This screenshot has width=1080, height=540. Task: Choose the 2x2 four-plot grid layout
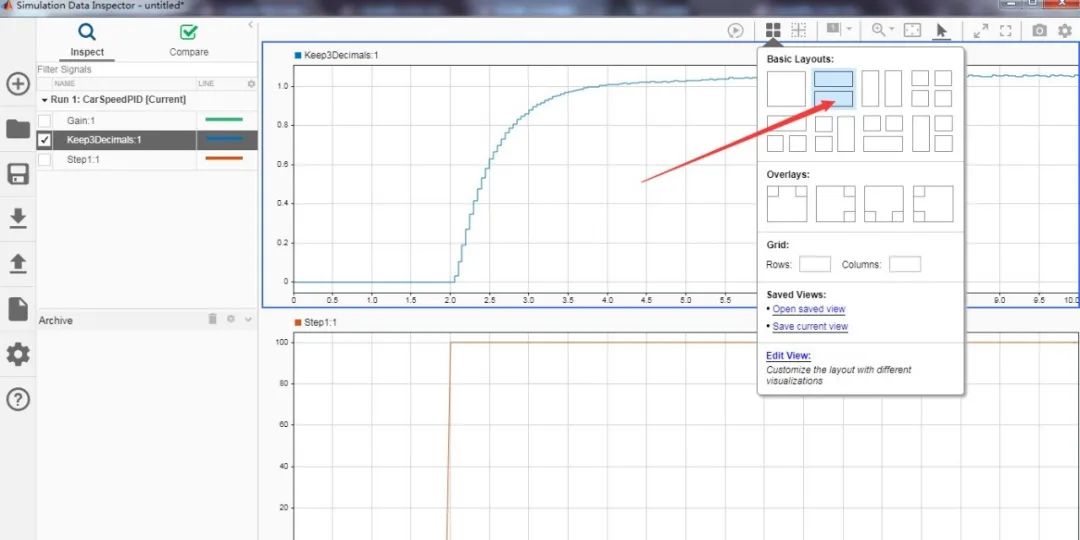coord(932,89)
